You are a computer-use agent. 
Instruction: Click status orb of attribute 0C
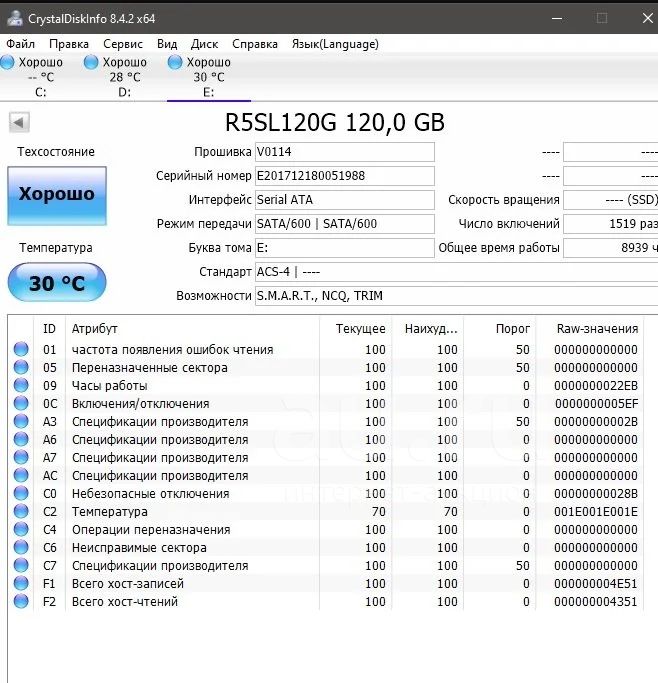click(21, 403)
